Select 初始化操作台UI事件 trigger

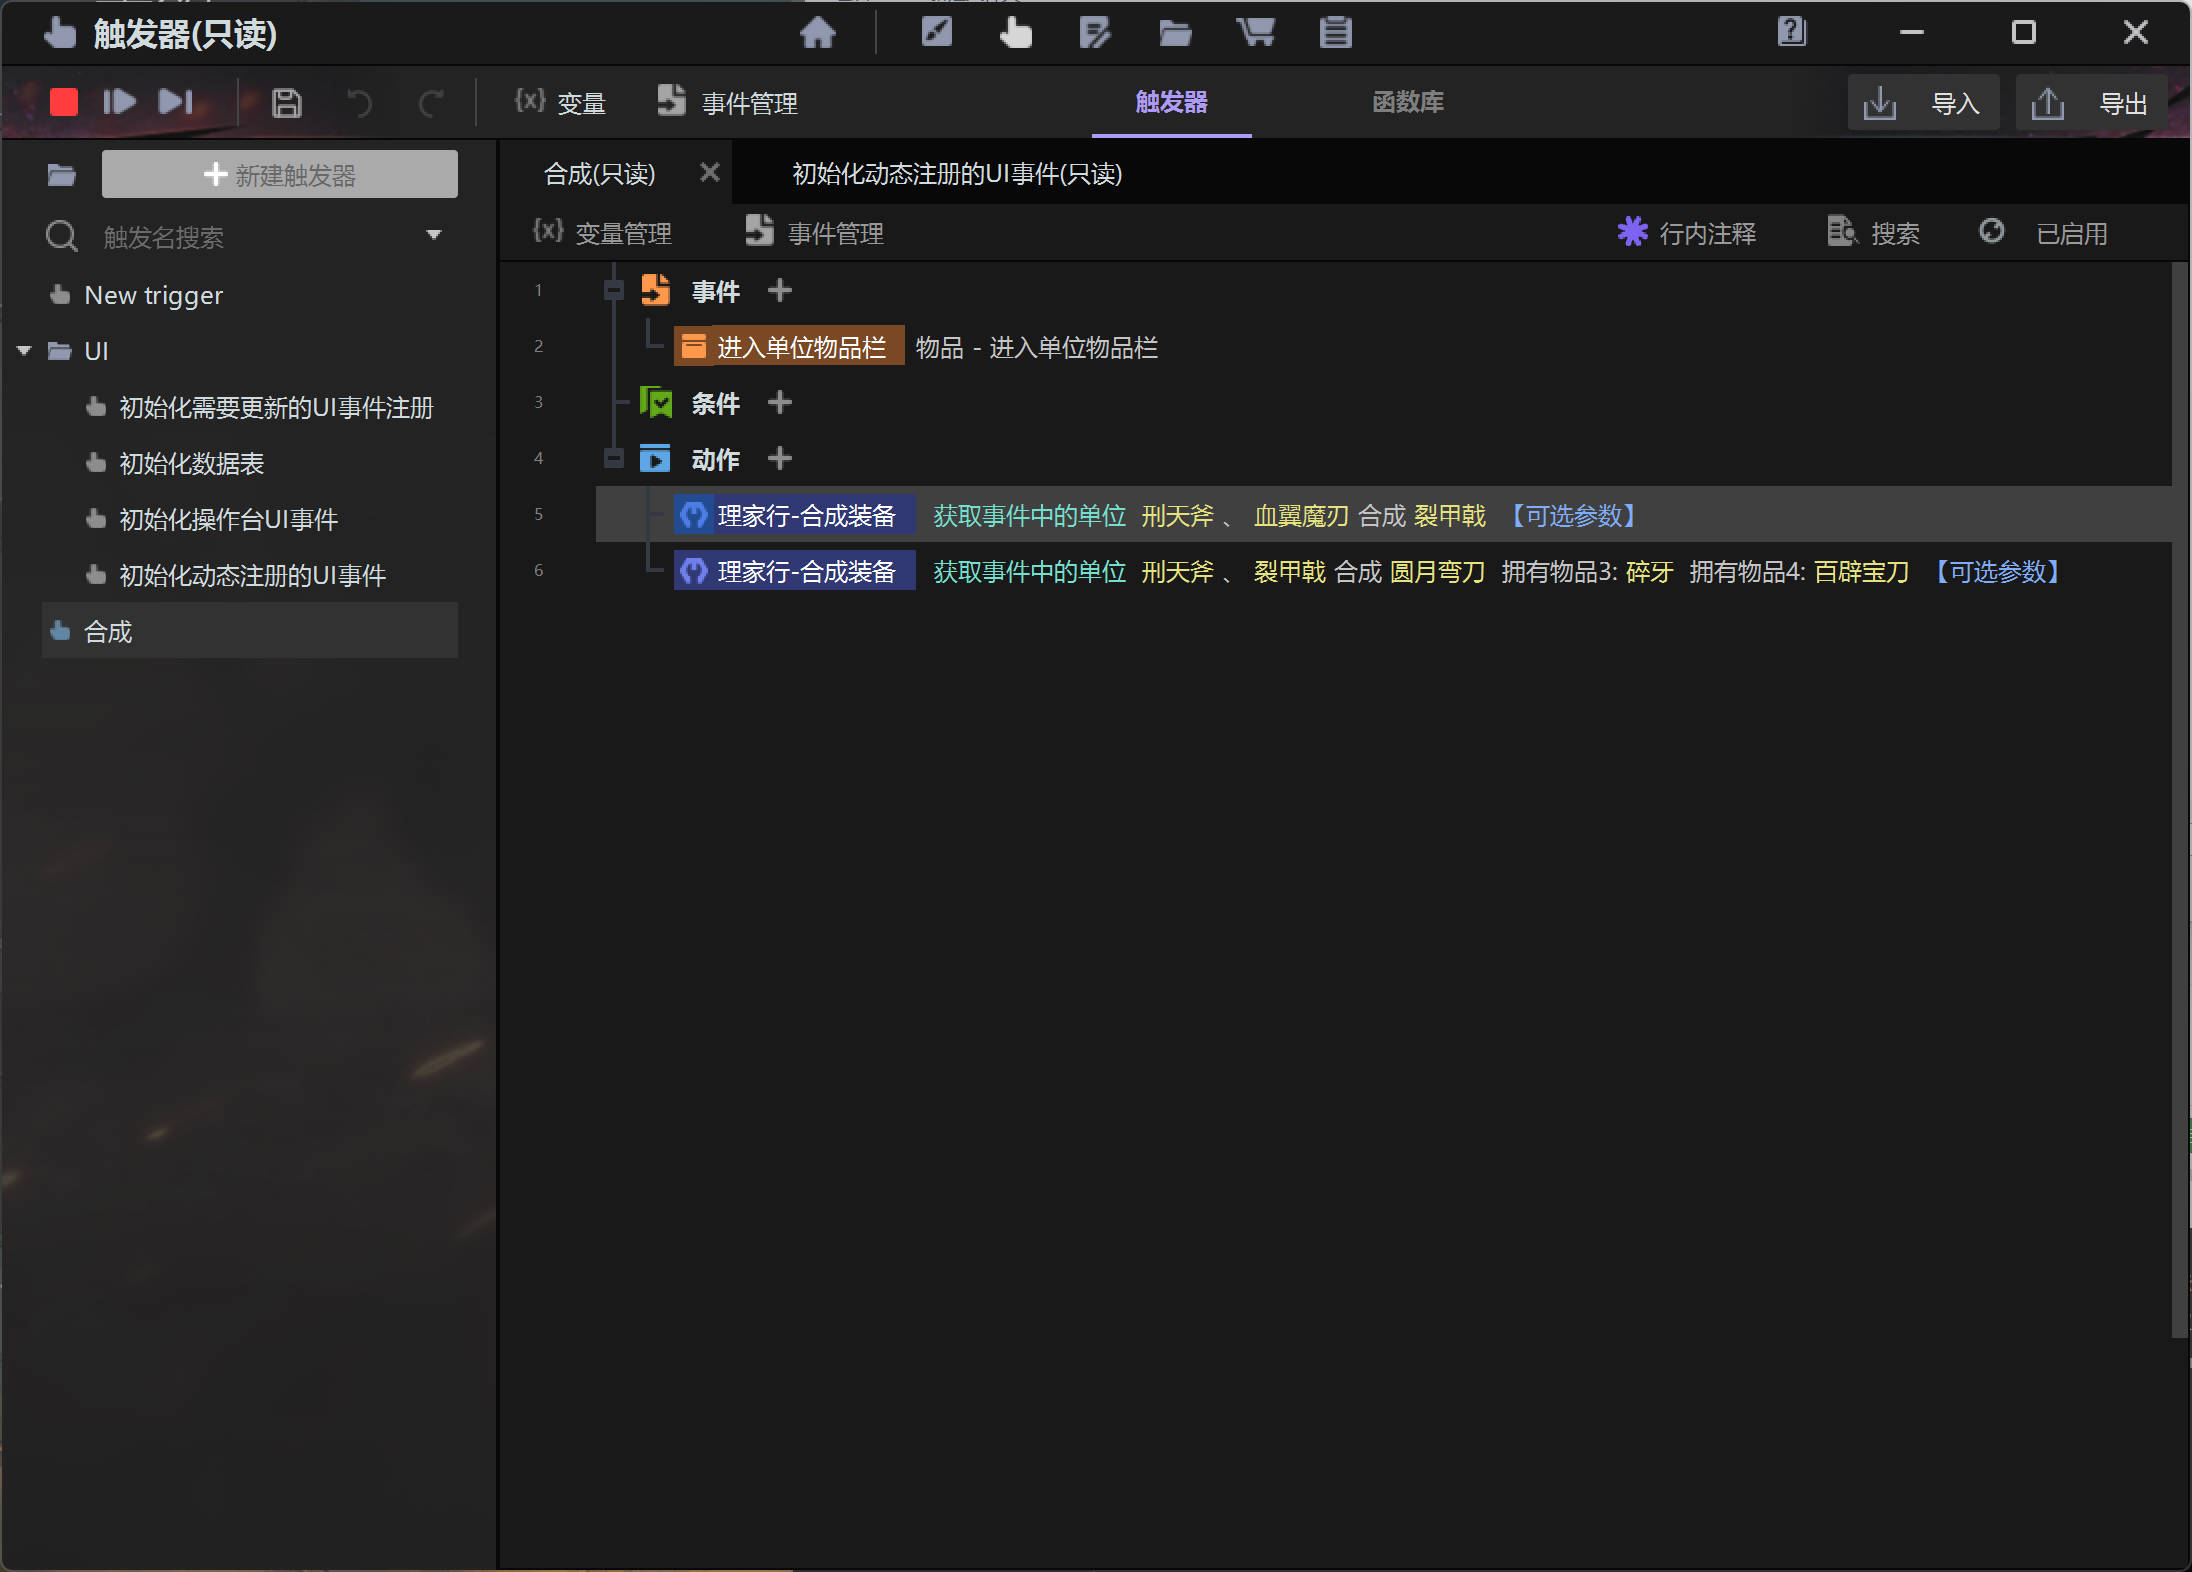click(x=228, y=519)
